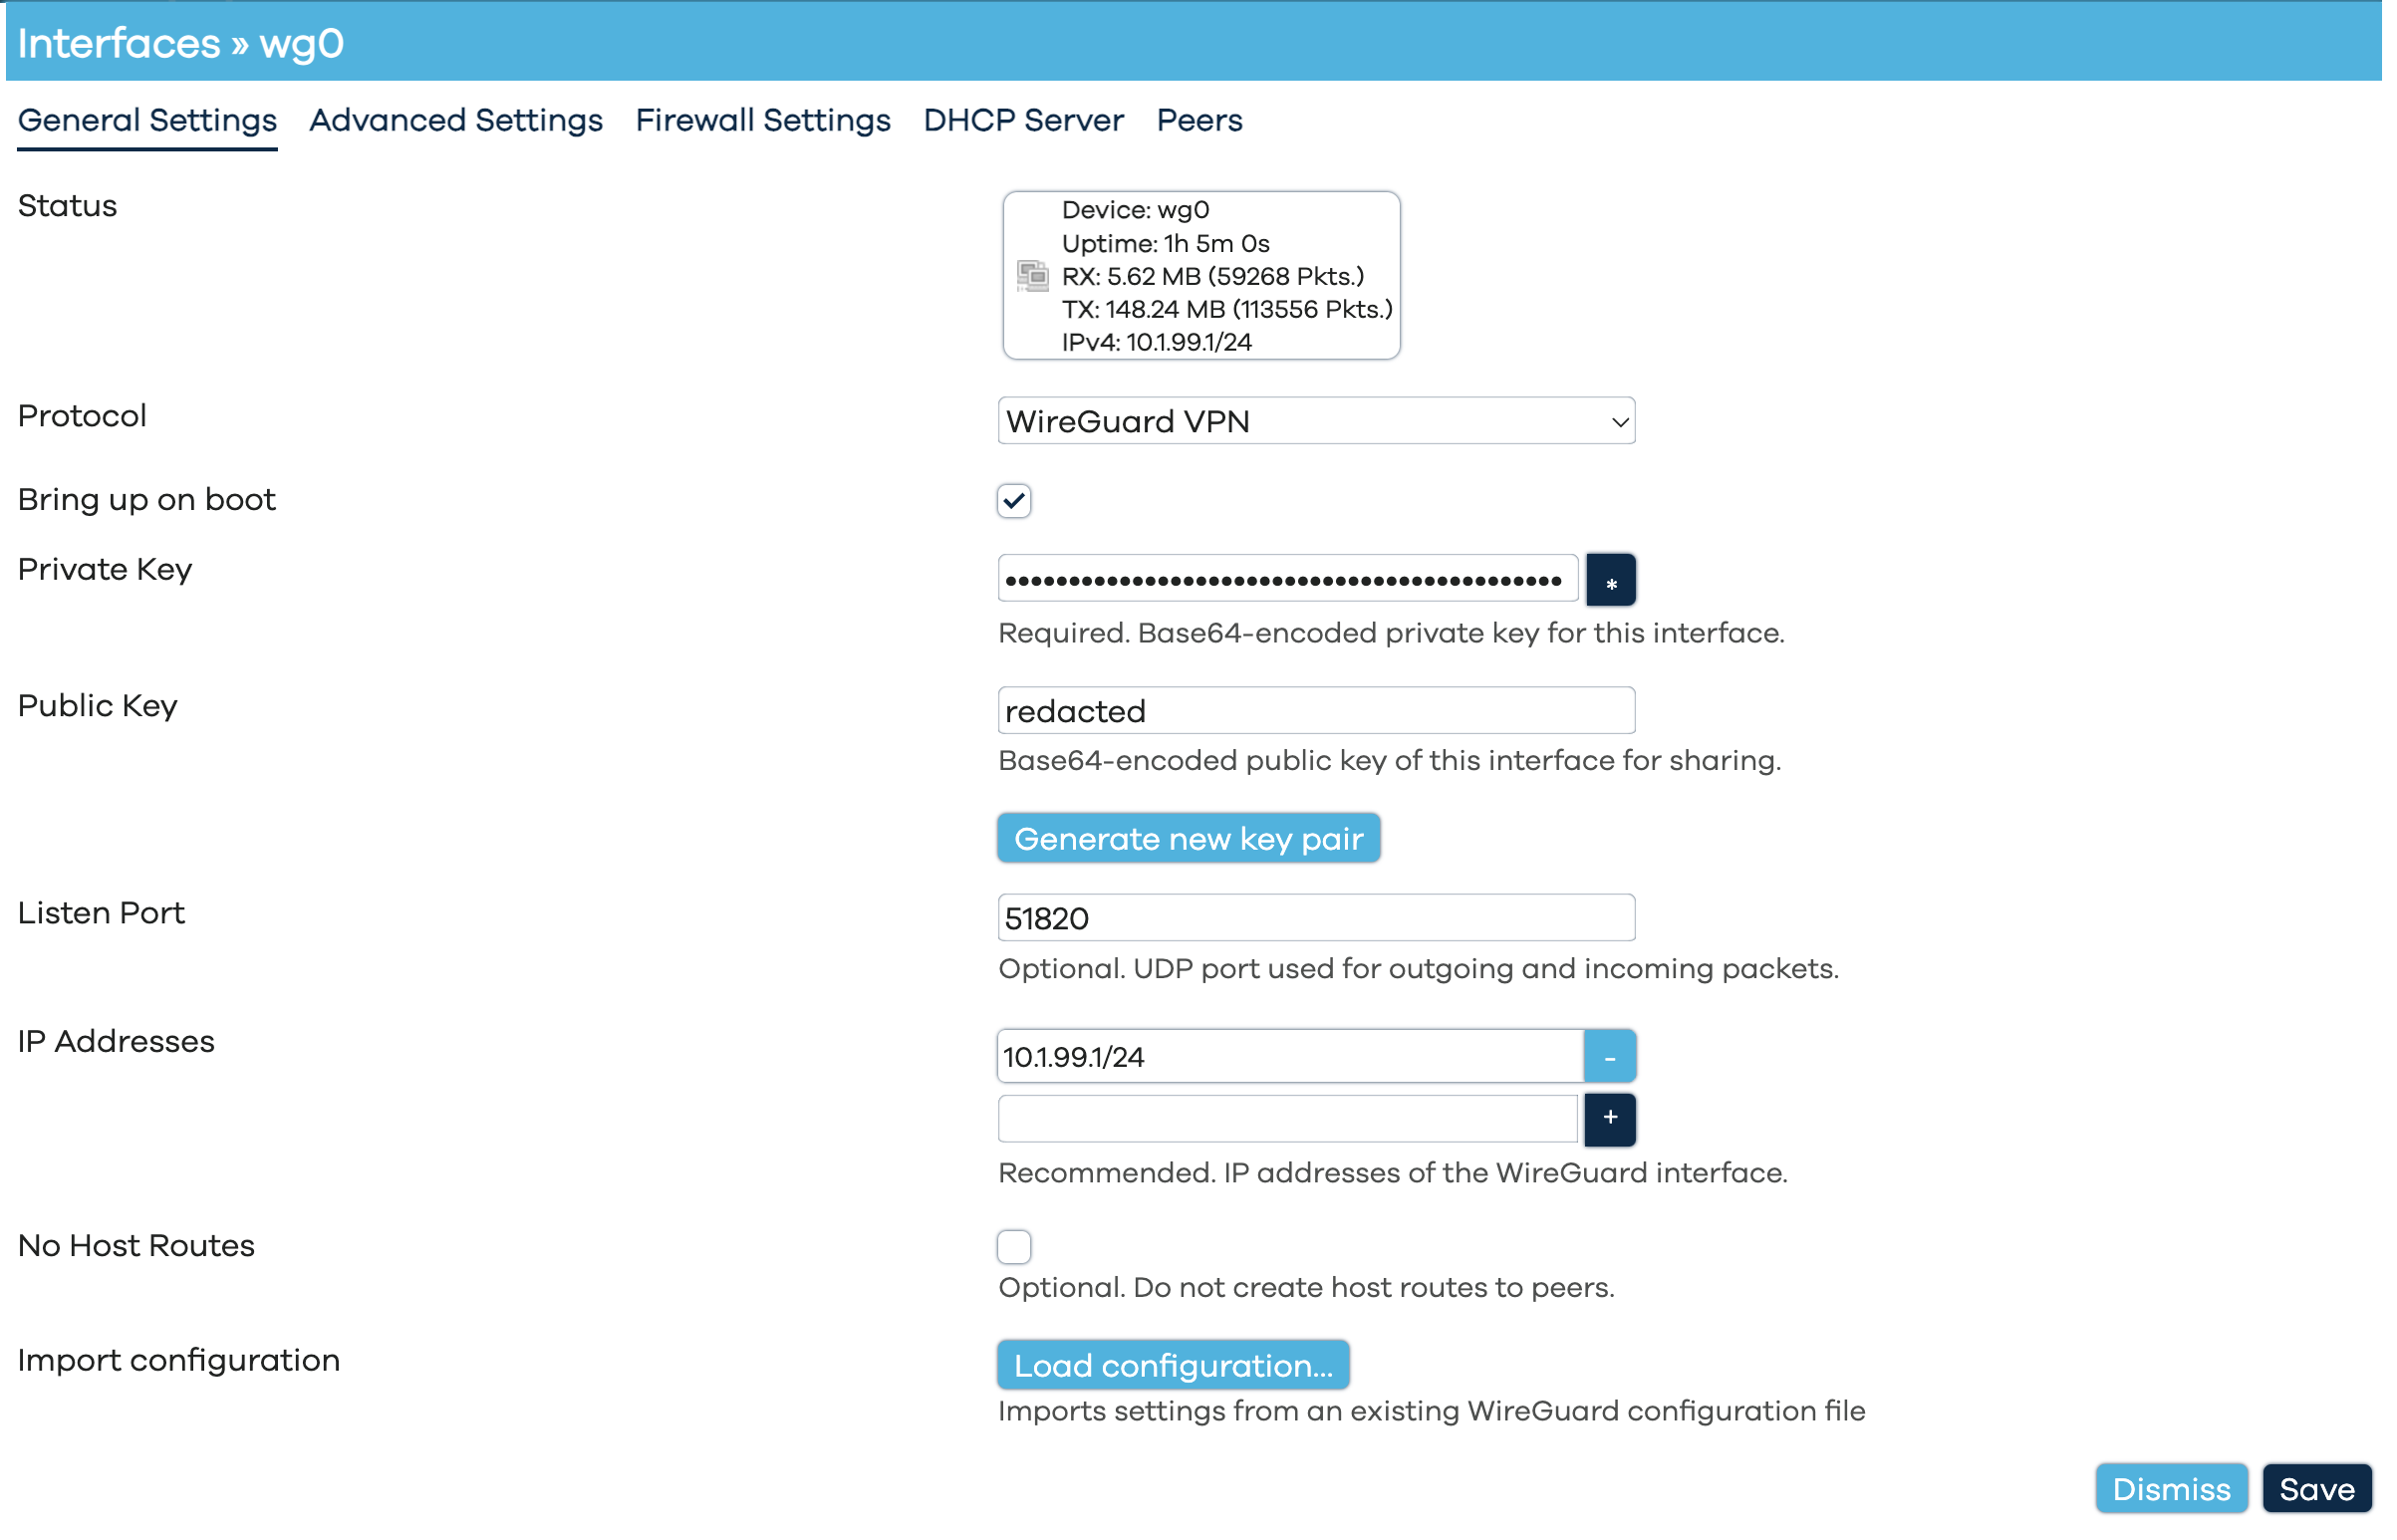Click the empty IP address input field
This screenshot has height=1540, width=2397.
(1287, 1119)
